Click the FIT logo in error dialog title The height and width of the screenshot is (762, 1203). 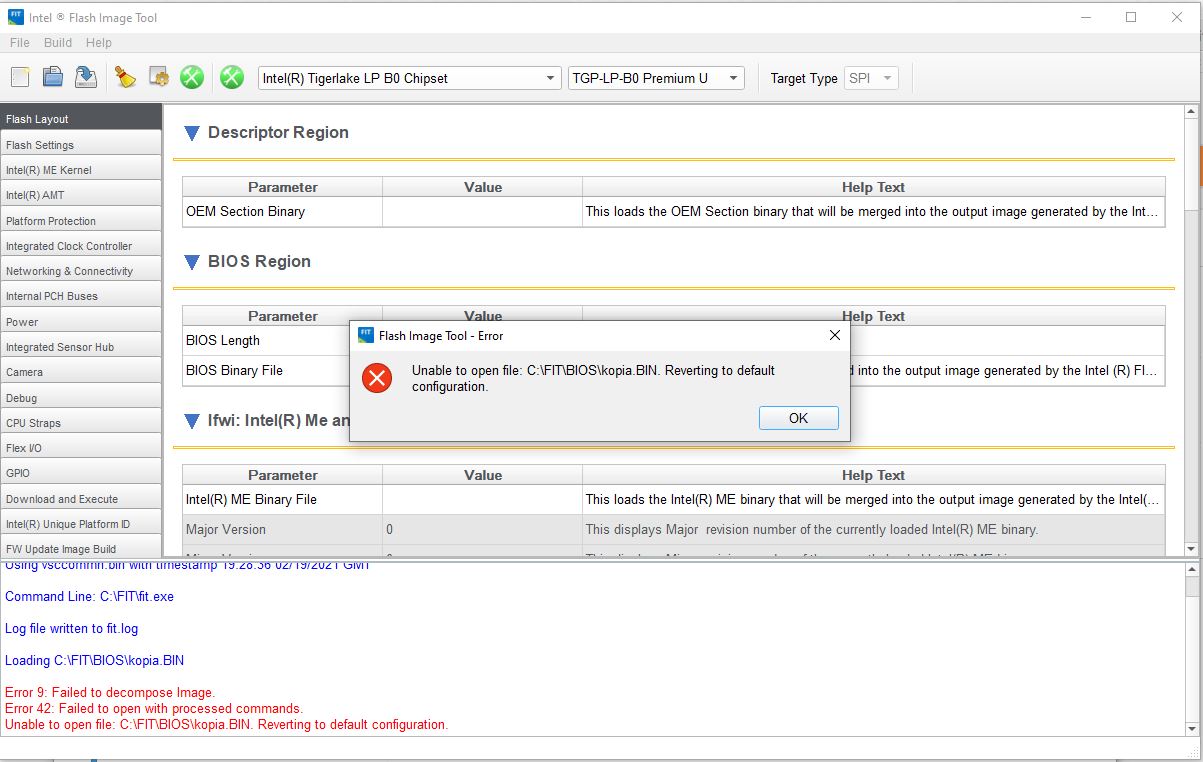pyautogui.click(x=365, y=335)
